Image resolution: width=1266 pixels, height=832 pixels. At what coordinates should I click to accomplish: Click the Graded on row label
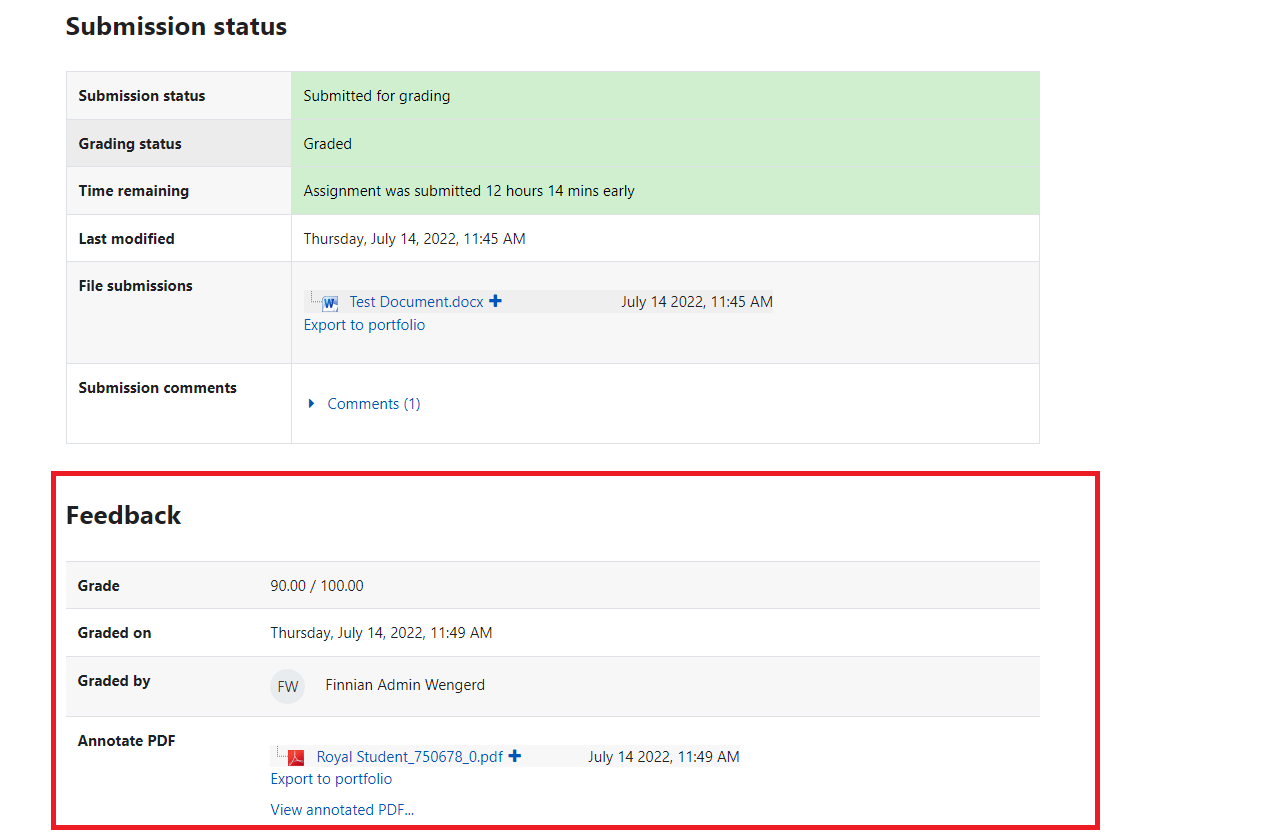(115, 633)
